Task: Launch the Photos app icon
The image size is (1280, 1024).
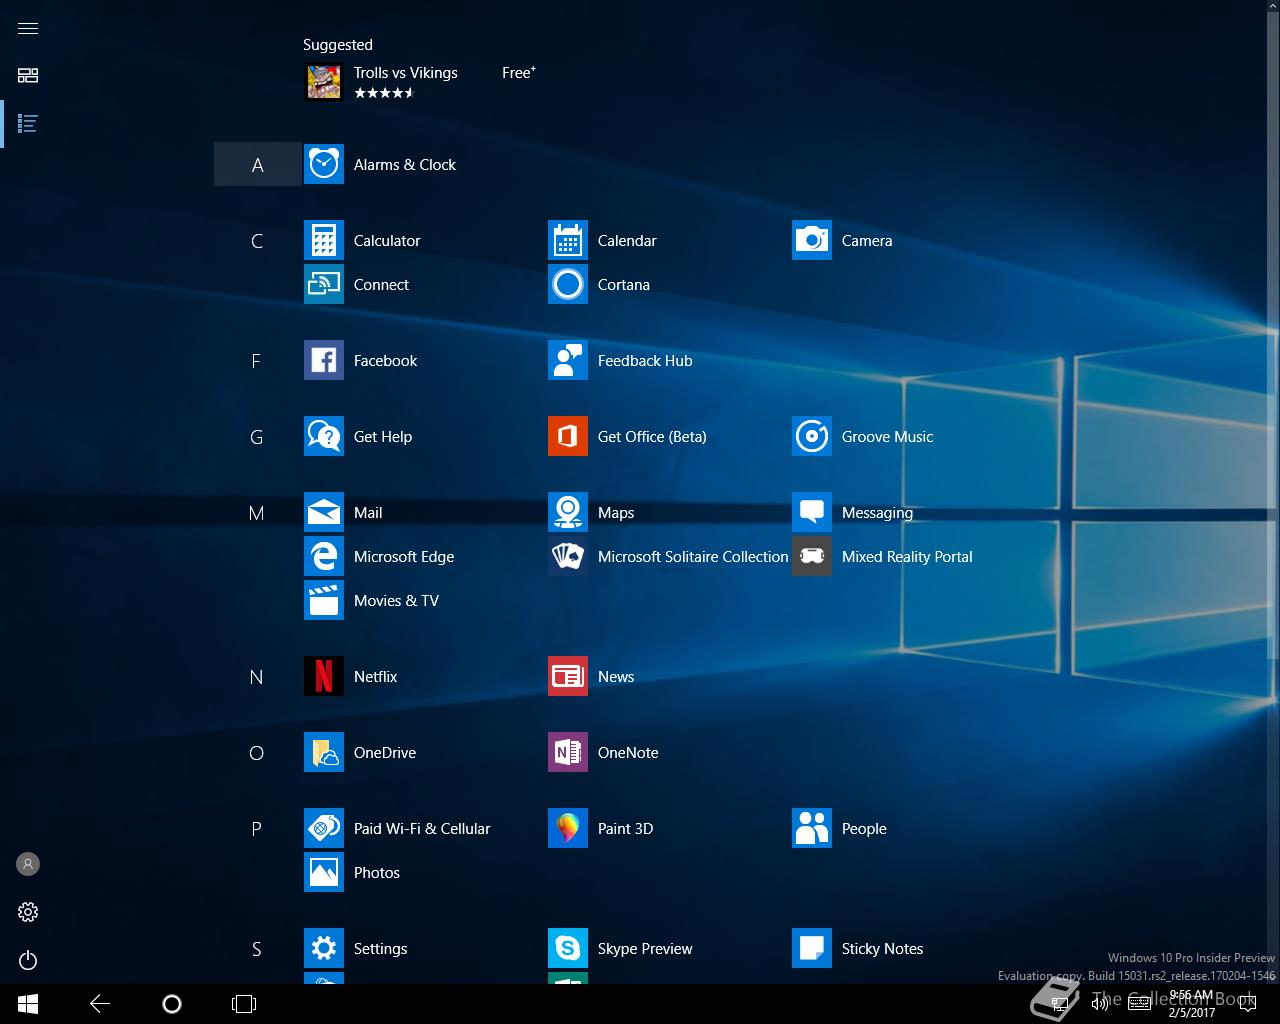Action: pyautogui.click(x=324, y=872)
